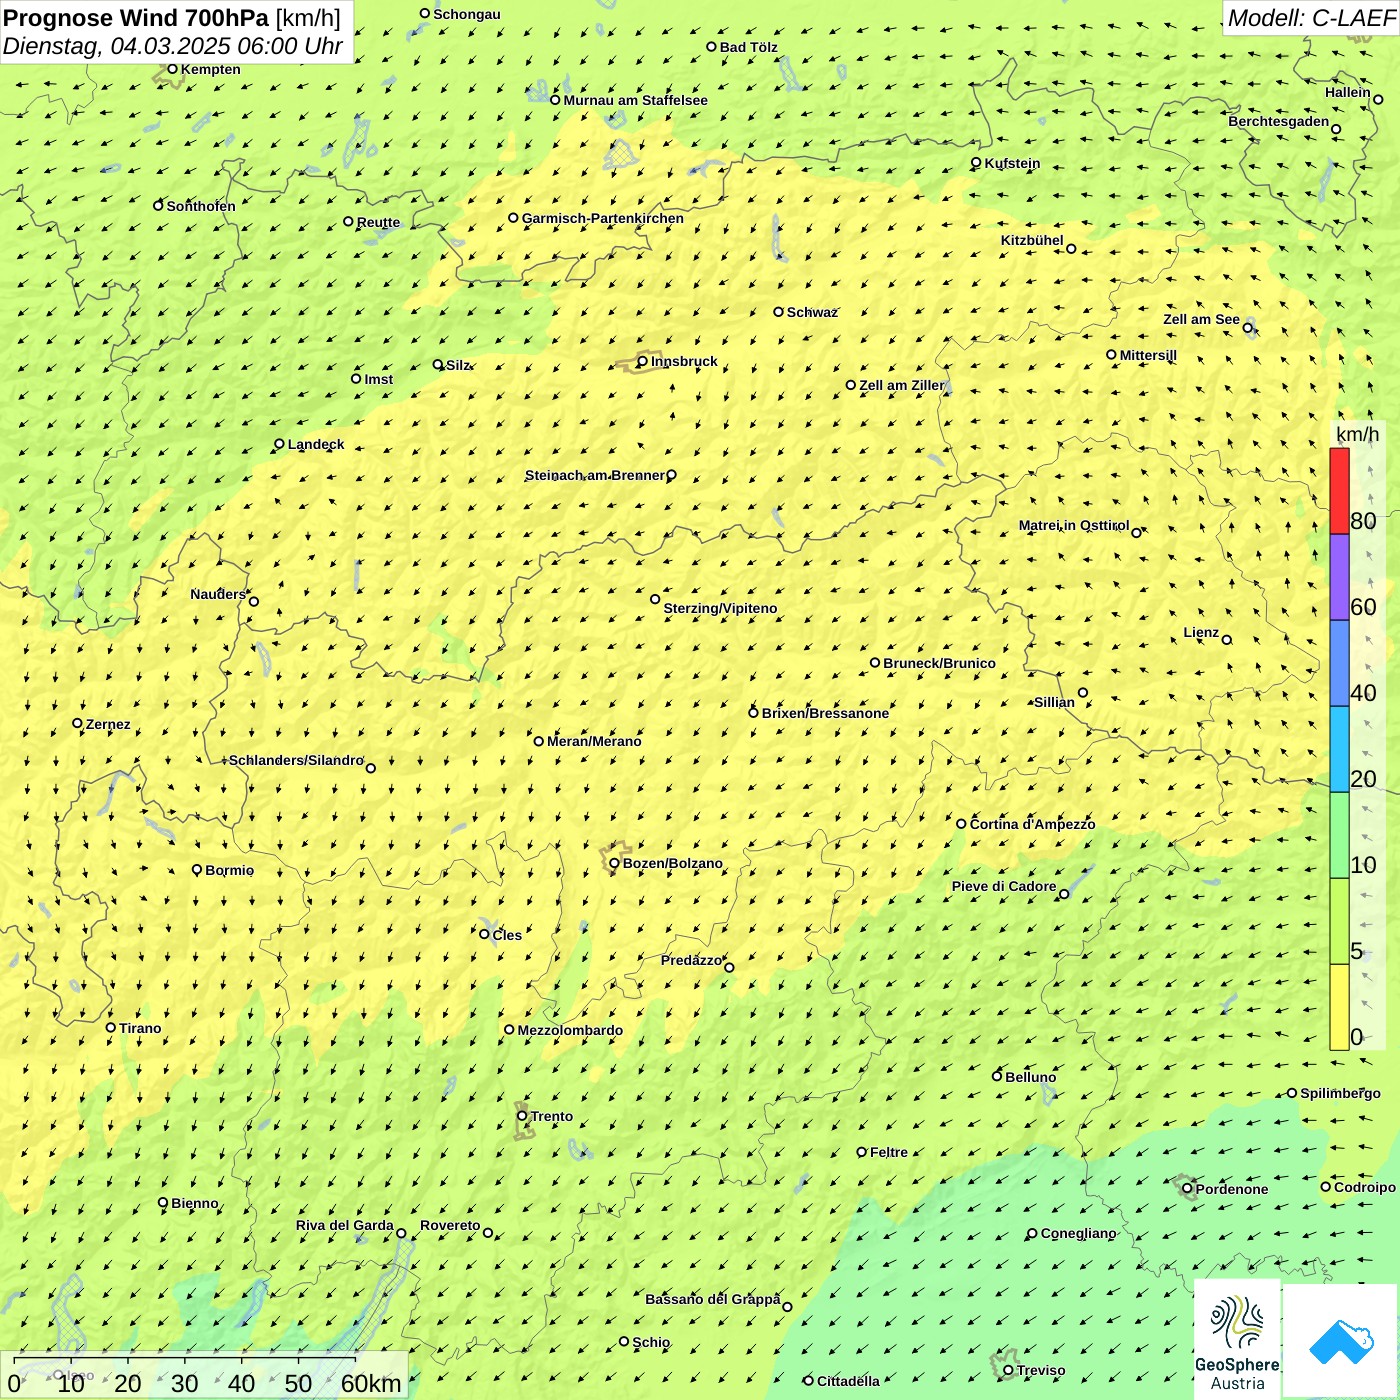This screenshot has width=1400, height=1400.
Task: Click the GeoSphere Austria logo
Action: 1237,1340
